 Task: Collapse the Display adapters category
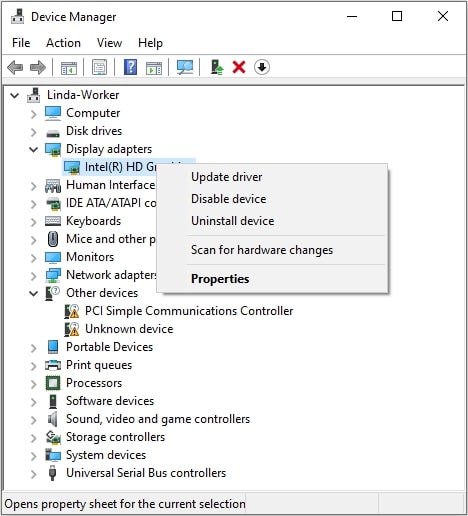34,149
